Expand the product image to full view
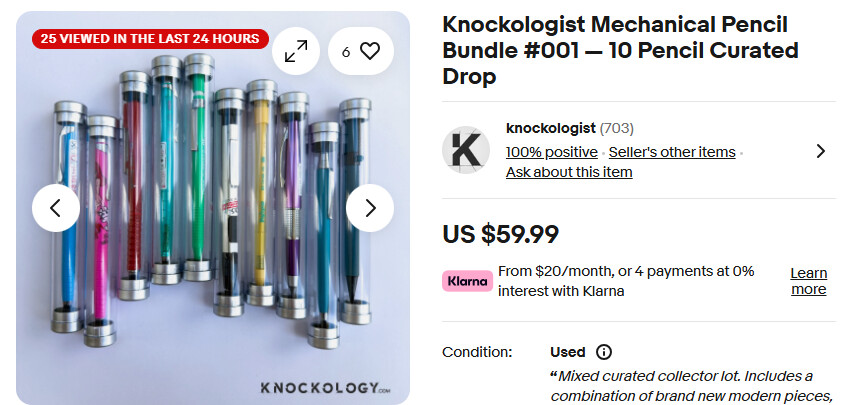Viewport: 861px width, 405px height. [x=296, y=52]
